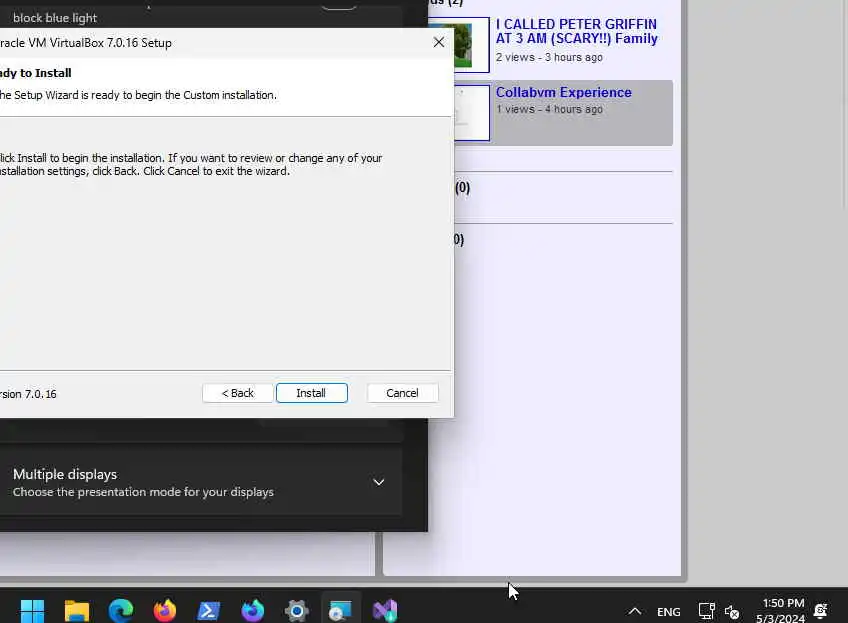Open Firefox from the taskbar
Screen dimensions: 848x623
164,611
